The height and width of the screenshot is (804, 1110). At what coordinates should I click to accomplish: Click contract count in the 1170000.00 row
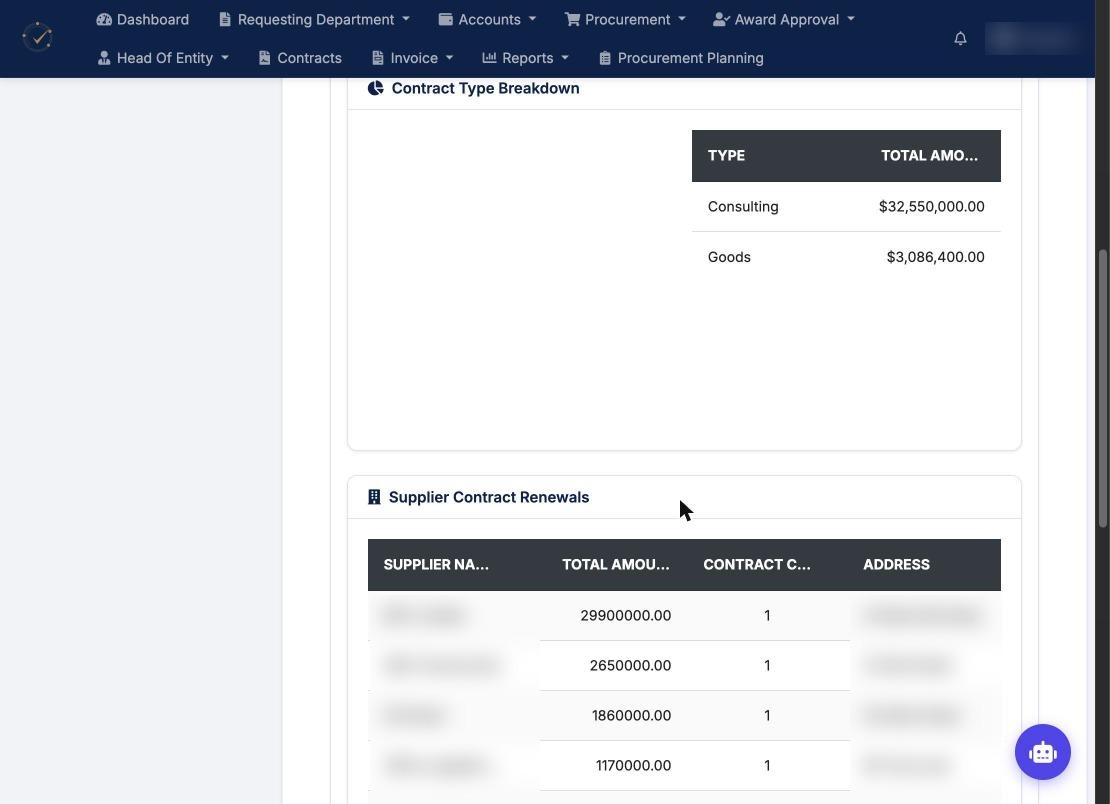767,766
